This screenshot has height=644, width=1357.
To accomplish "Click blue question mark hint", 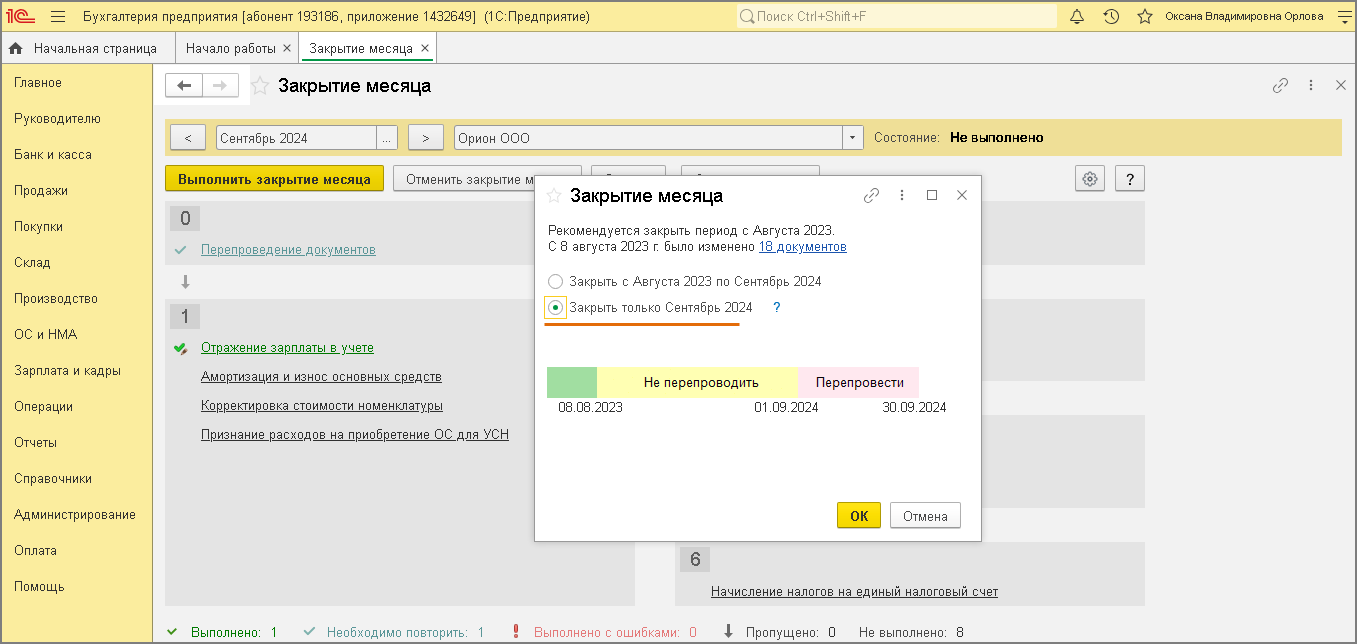I will tap(776, 308).
